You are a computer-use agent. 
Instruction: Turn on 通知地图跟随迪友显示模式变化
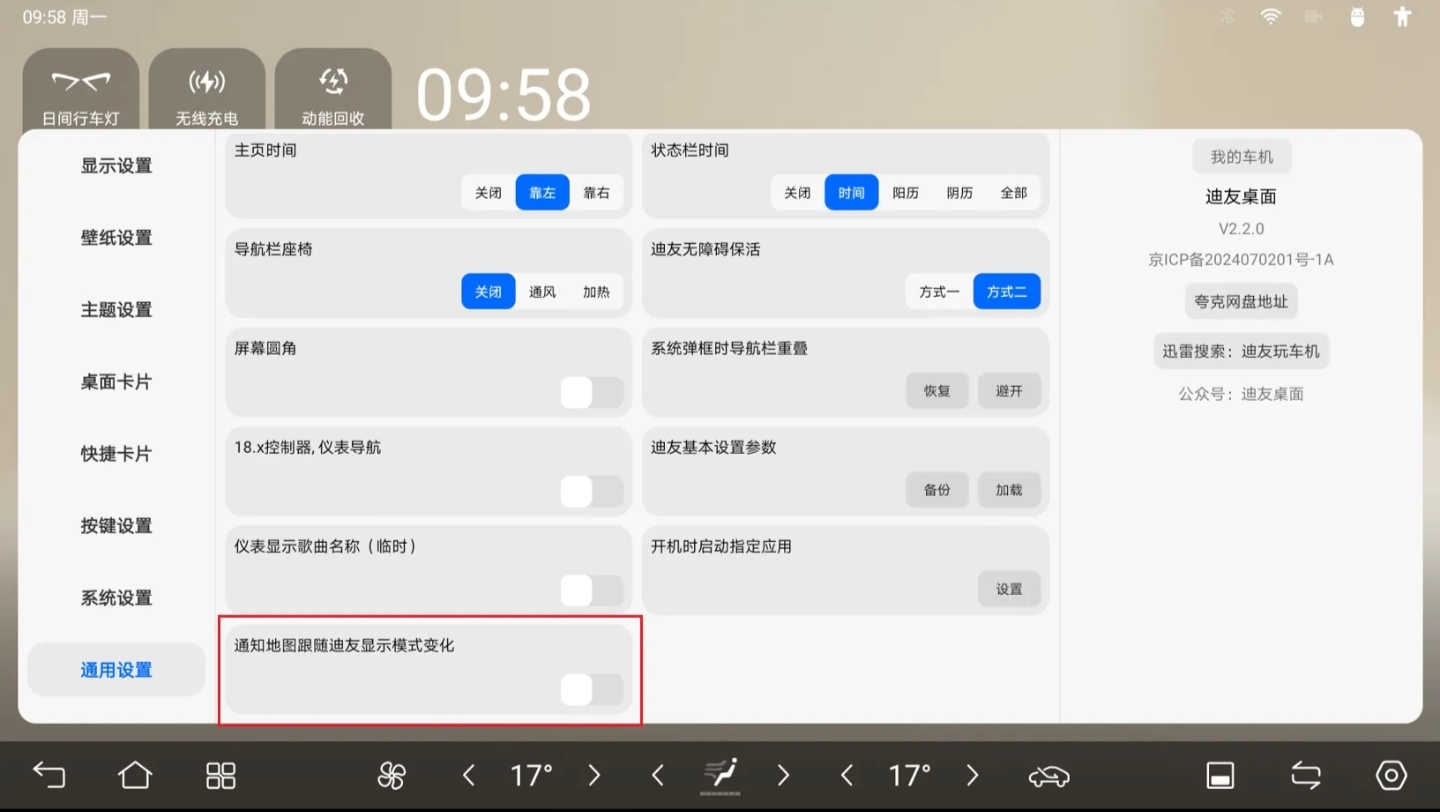click(x=590, y=689)
